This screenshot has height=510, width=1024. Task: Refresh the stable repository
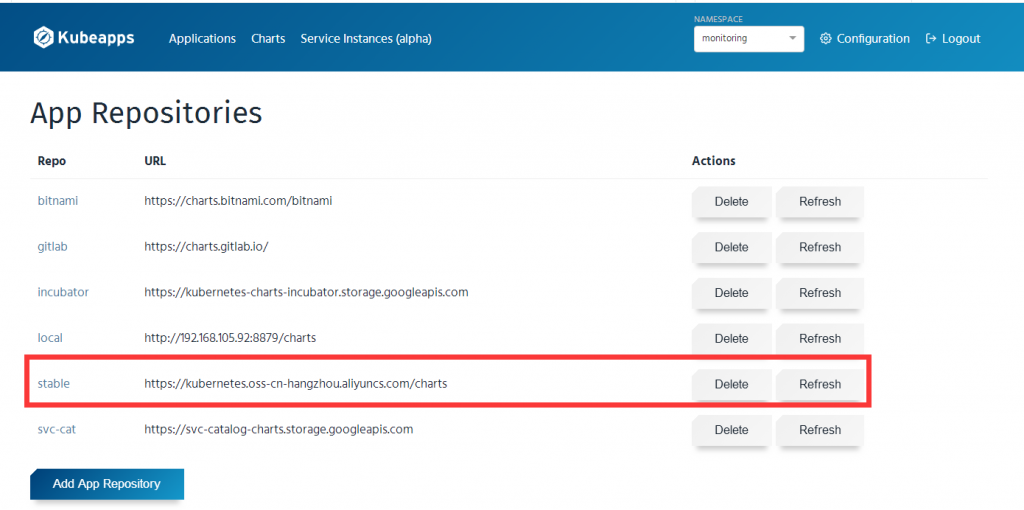820,385
